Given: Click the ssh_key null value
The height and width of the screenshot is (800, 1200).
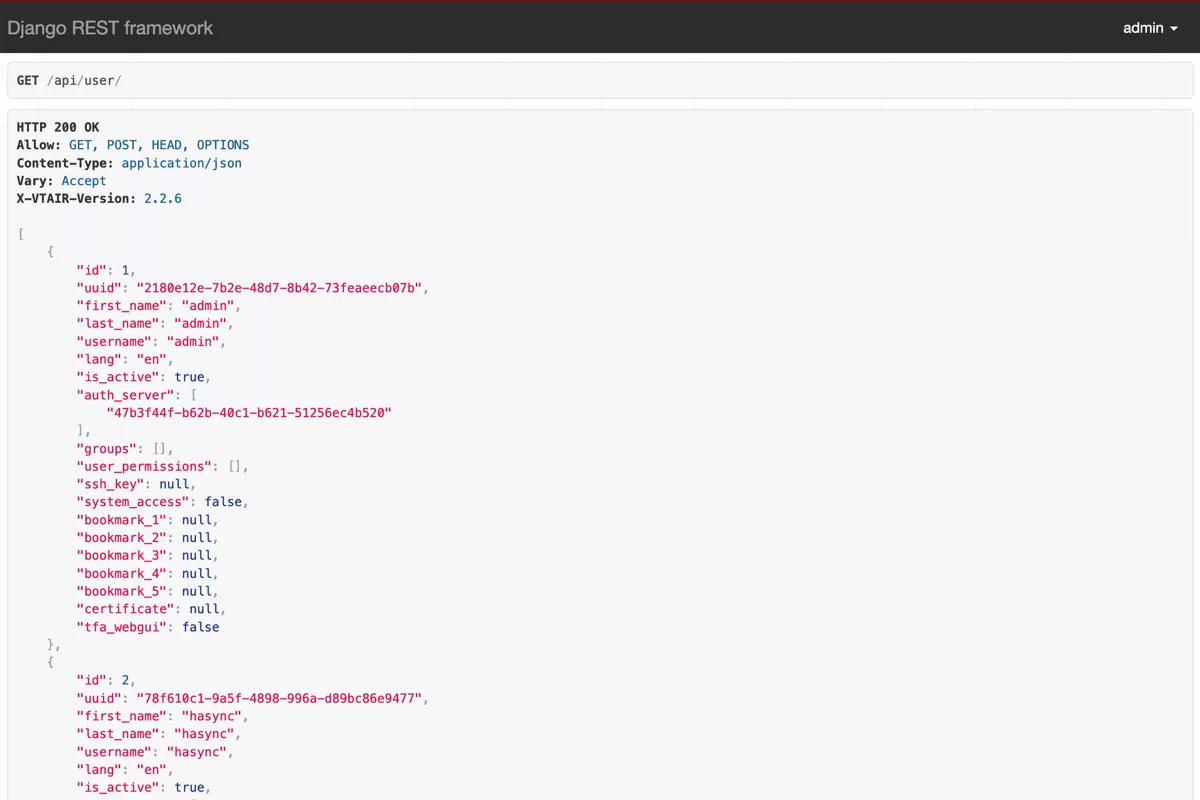Looking at the screenshot, I should (174, 483).
